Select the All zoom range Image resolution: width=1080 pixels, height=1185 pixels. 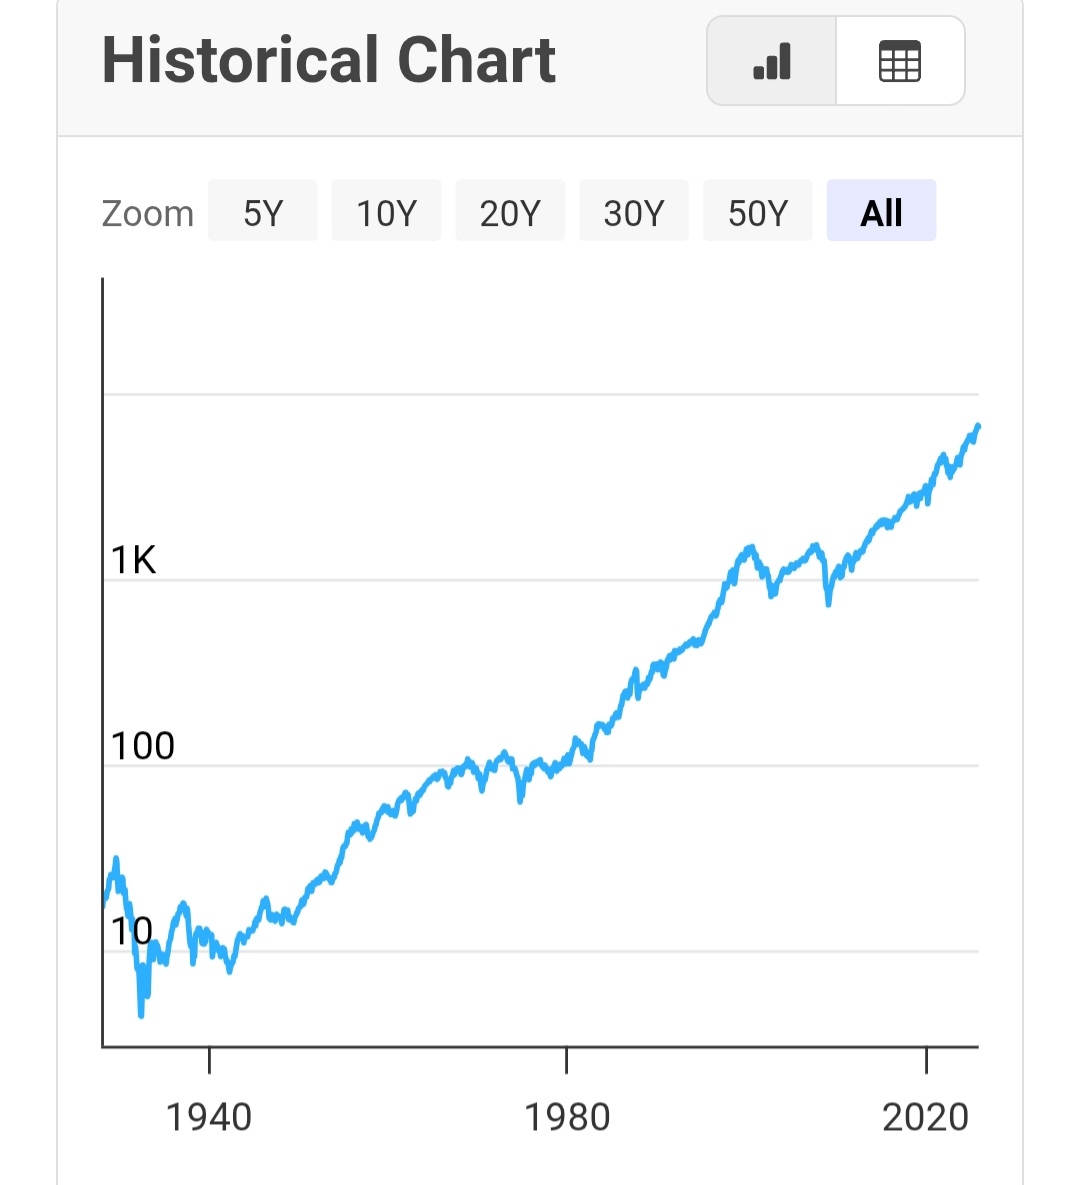881,212
